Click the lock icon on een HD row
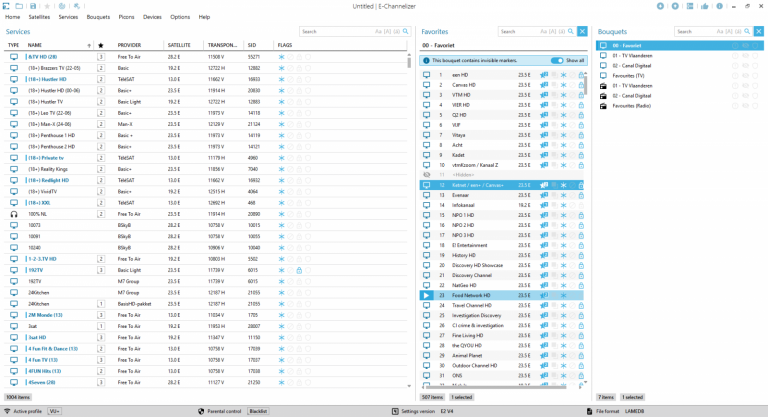 (x=581, y=75)
